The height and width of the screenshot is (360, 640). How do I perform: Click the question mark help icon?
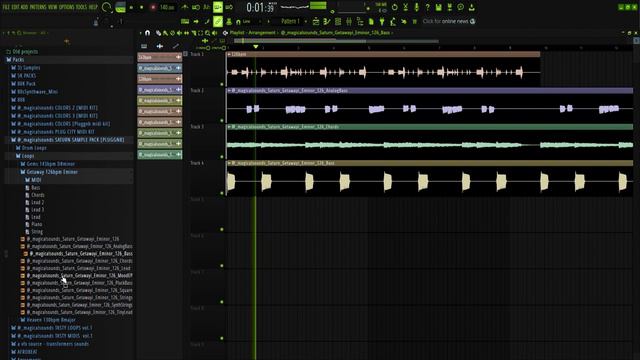click(x=427, y=7)
